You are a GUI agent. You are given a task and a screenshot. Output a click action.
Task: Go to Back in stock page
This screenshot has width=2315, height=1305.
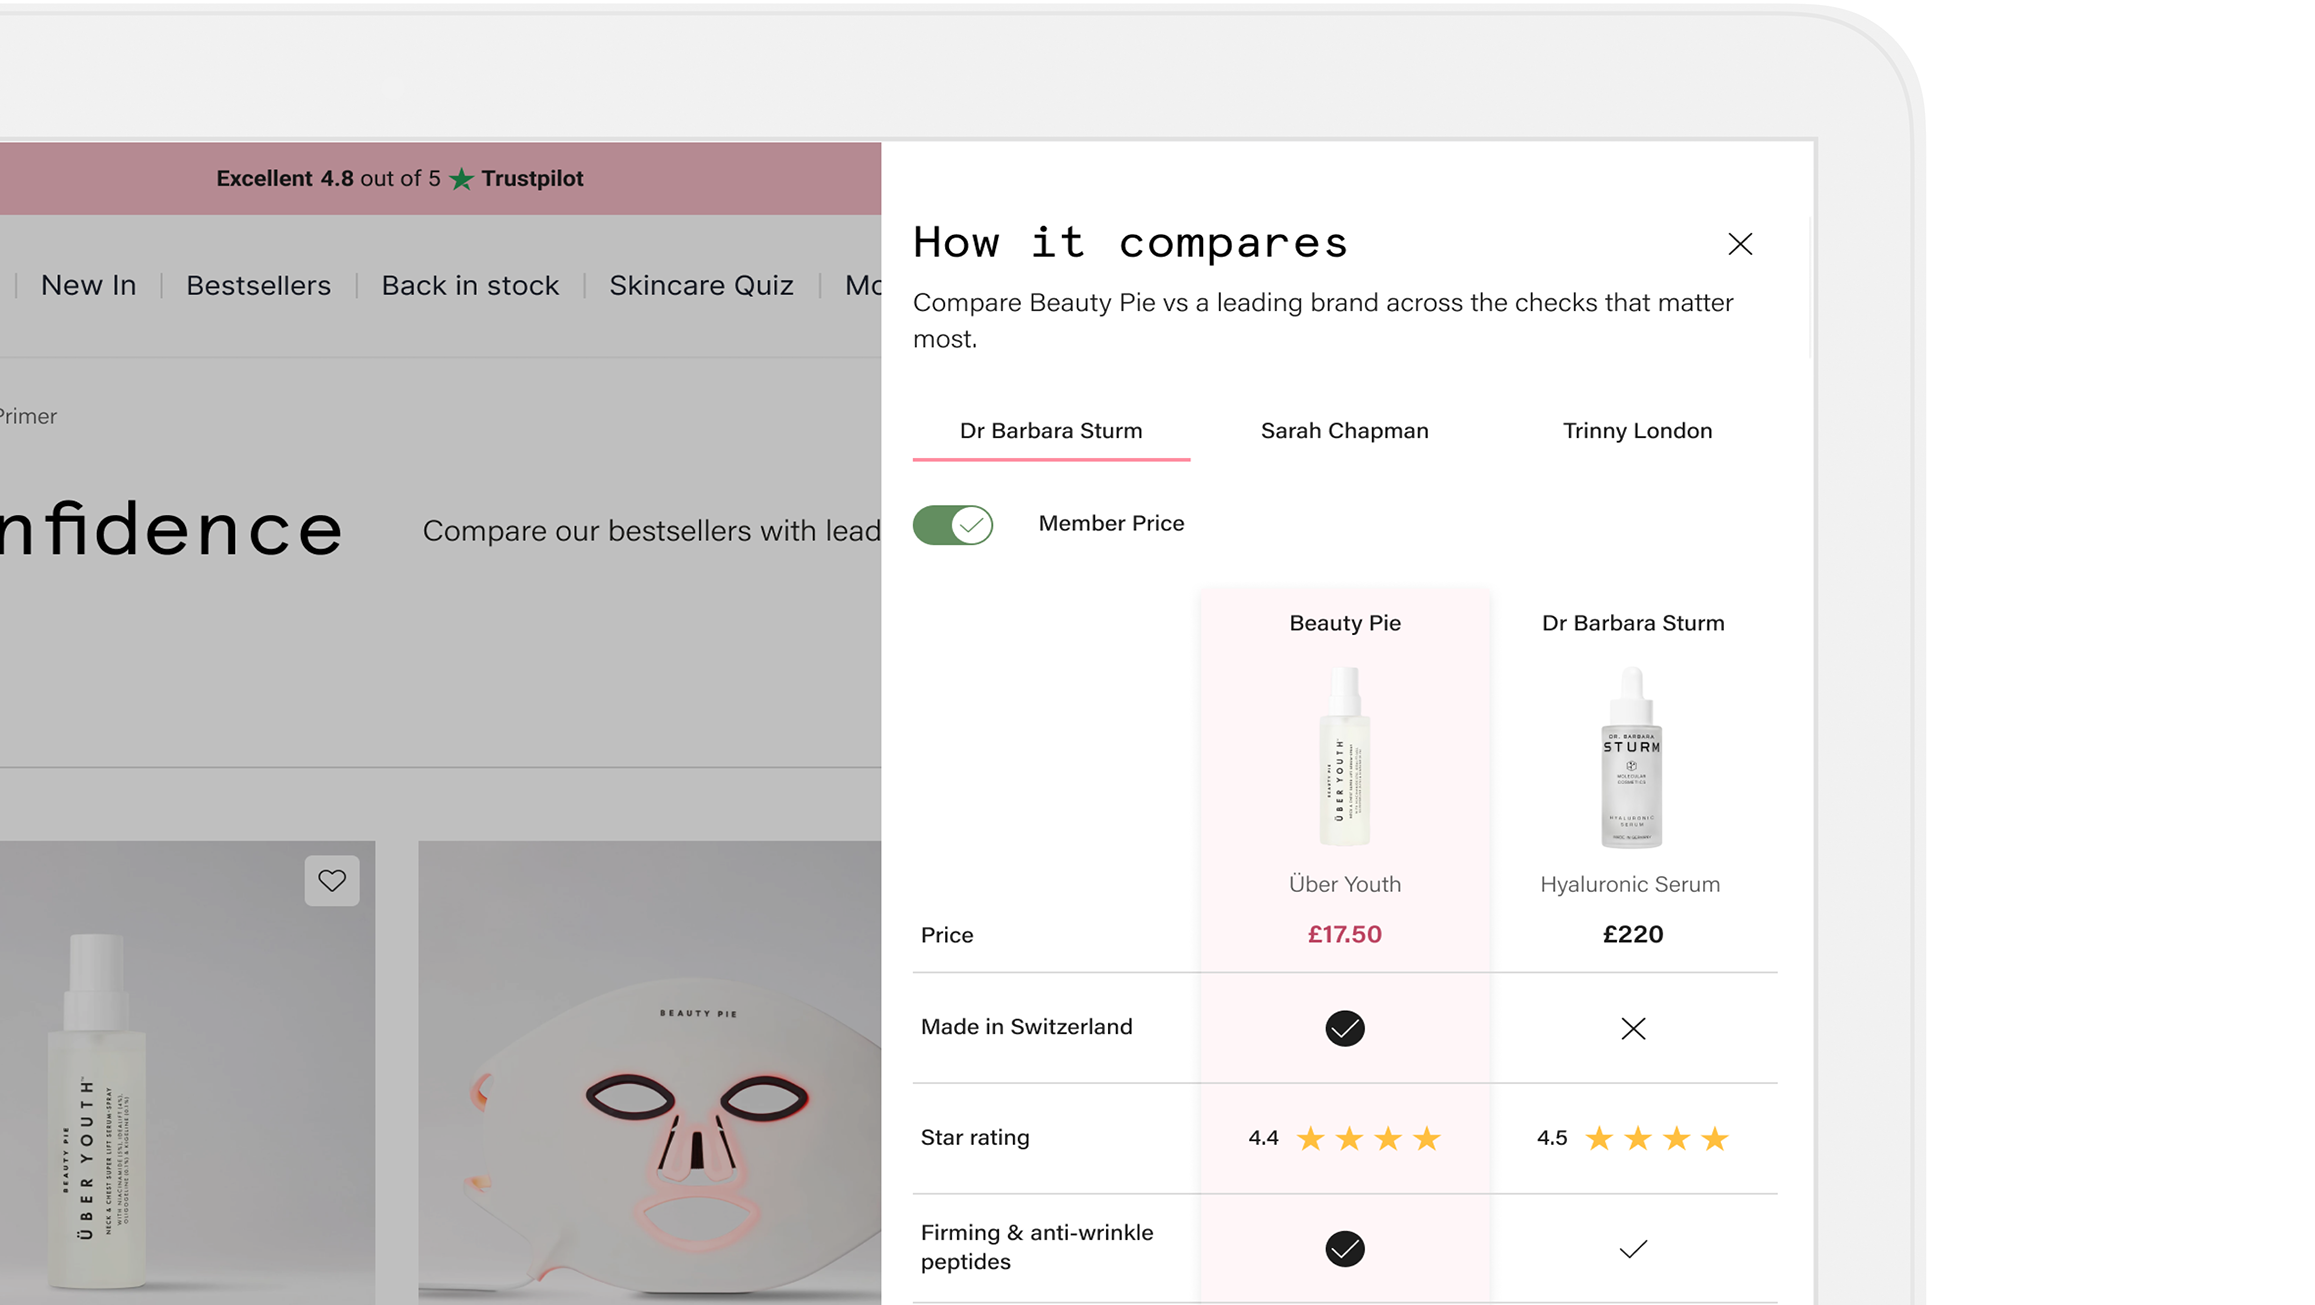[470, 286]
